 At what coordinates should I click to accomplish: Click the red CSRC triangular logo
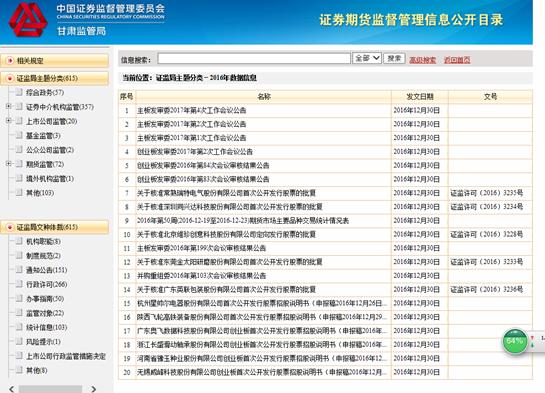[x=28, y=20]
